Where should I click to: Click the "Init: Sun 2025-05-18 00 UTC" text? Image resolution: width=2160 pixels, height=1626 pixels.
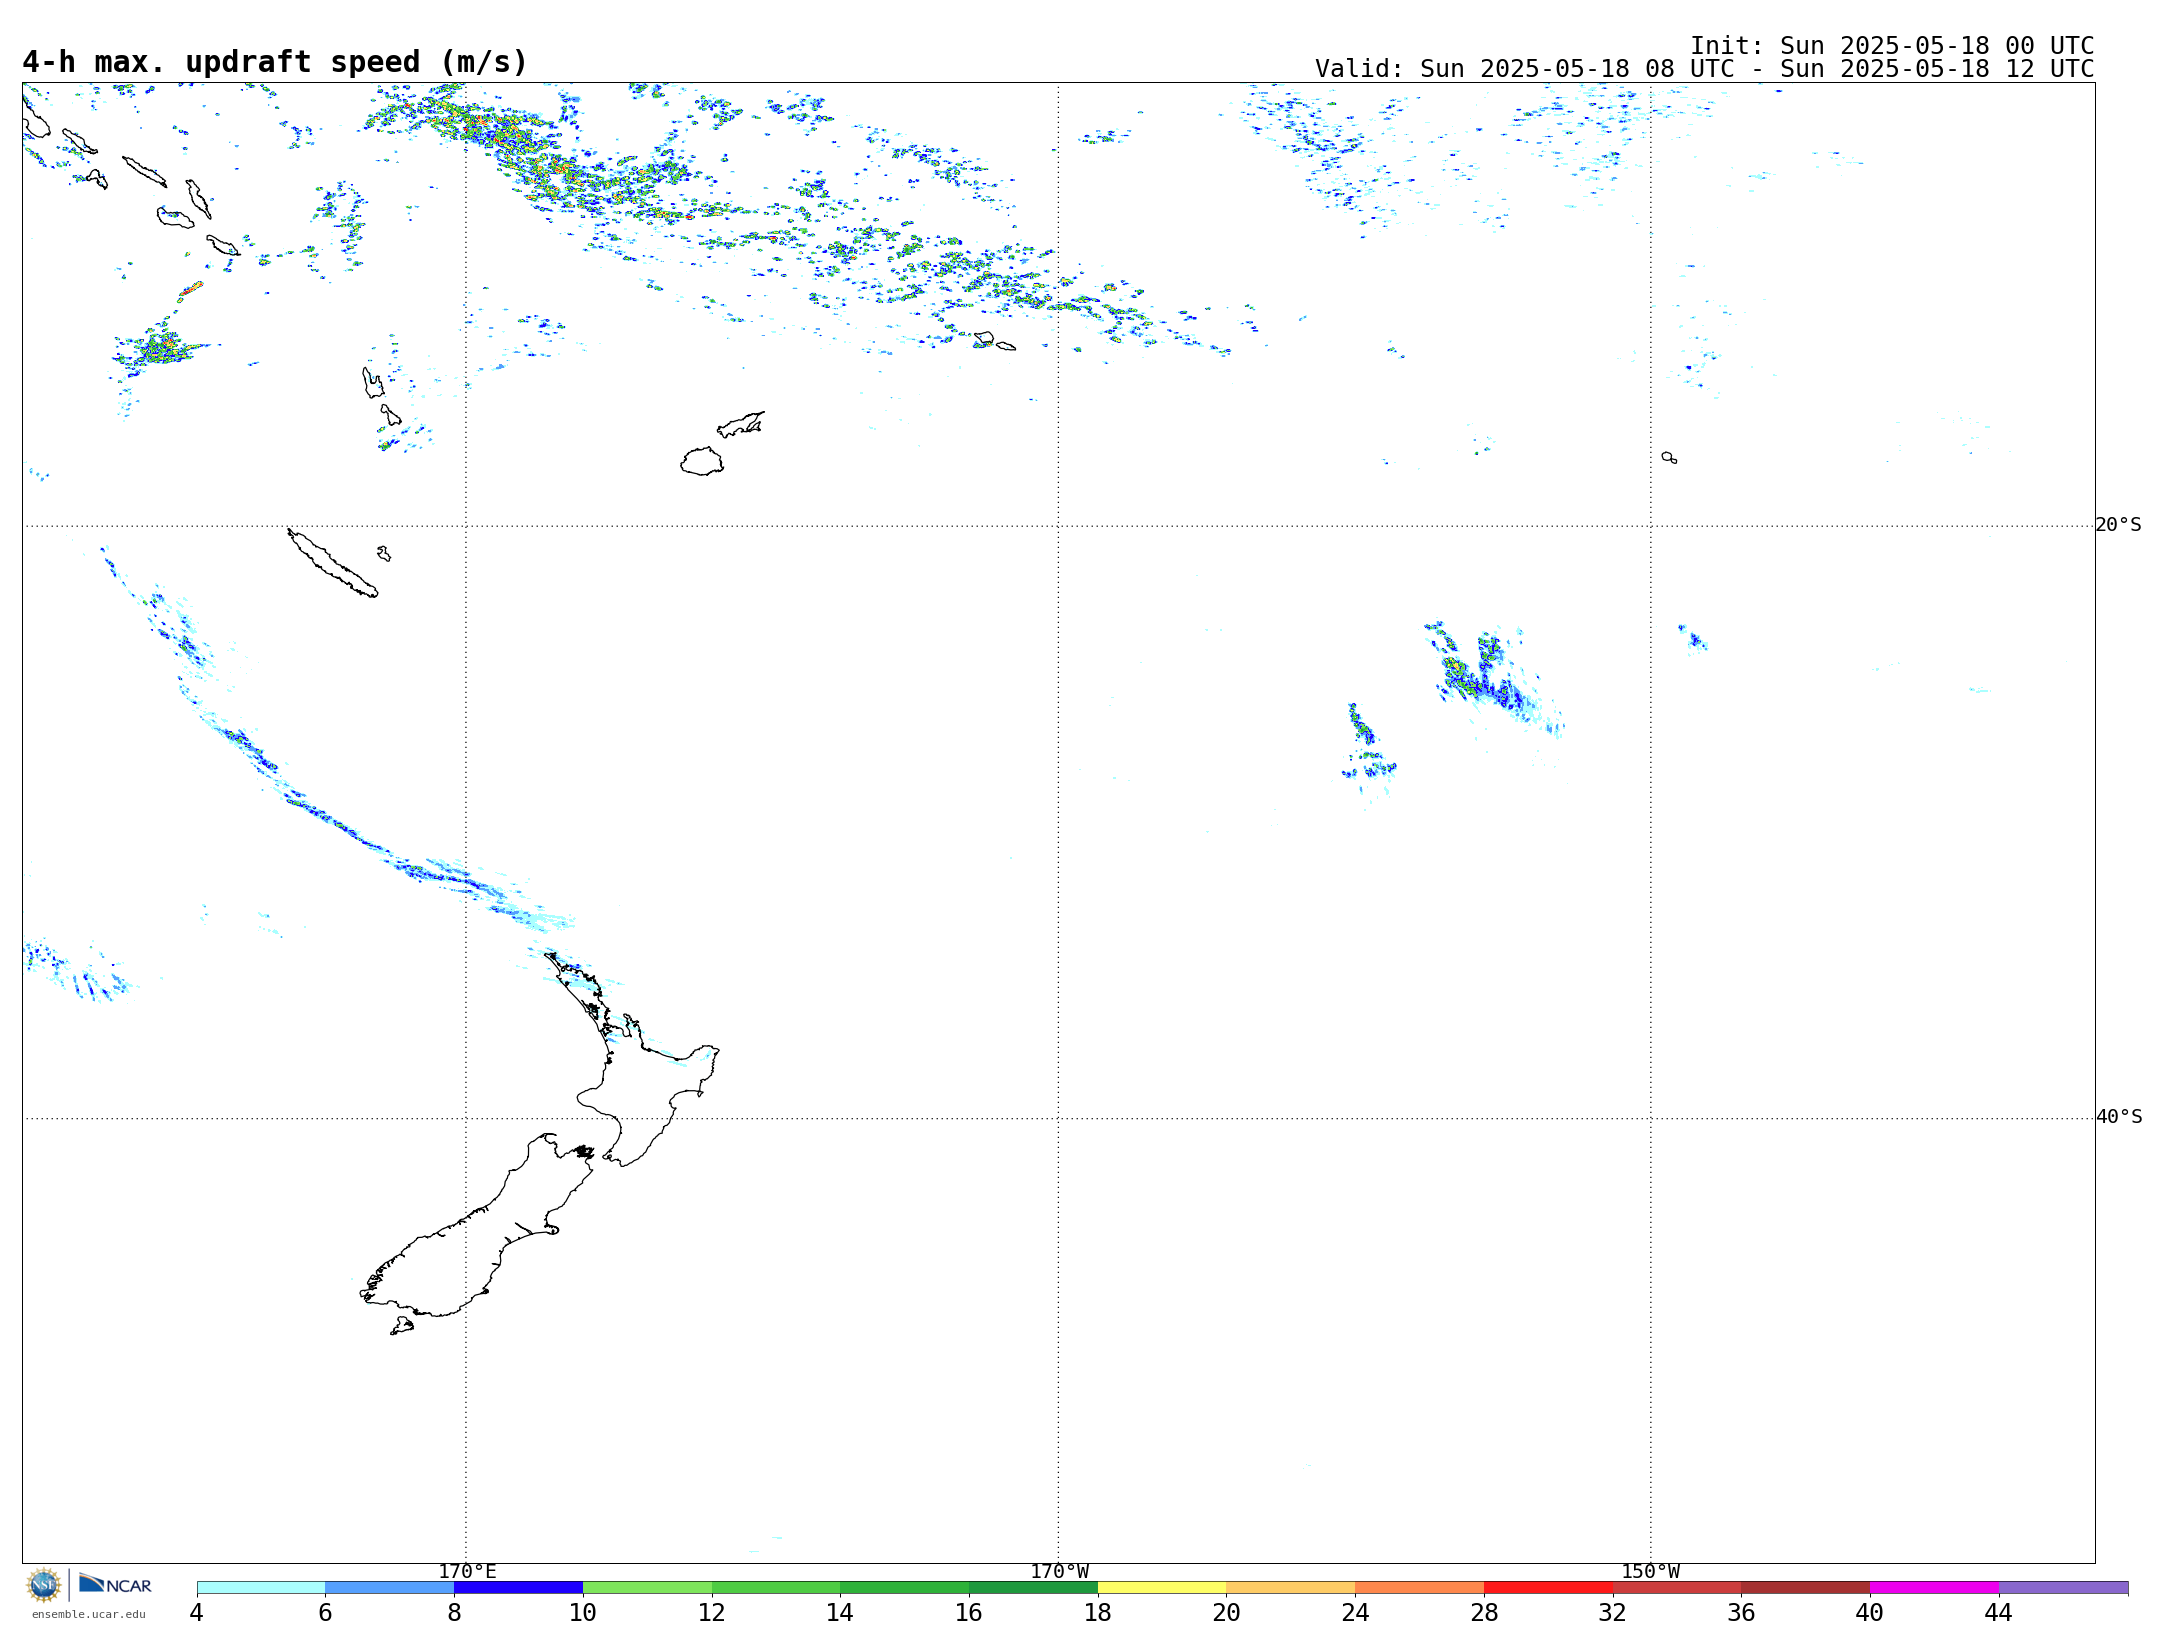click(1892, 46)
